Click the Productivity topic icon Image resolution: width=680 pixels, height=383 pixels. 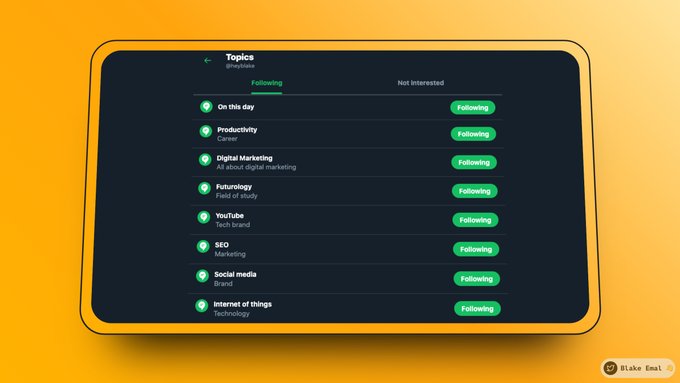tap(206, 131)
